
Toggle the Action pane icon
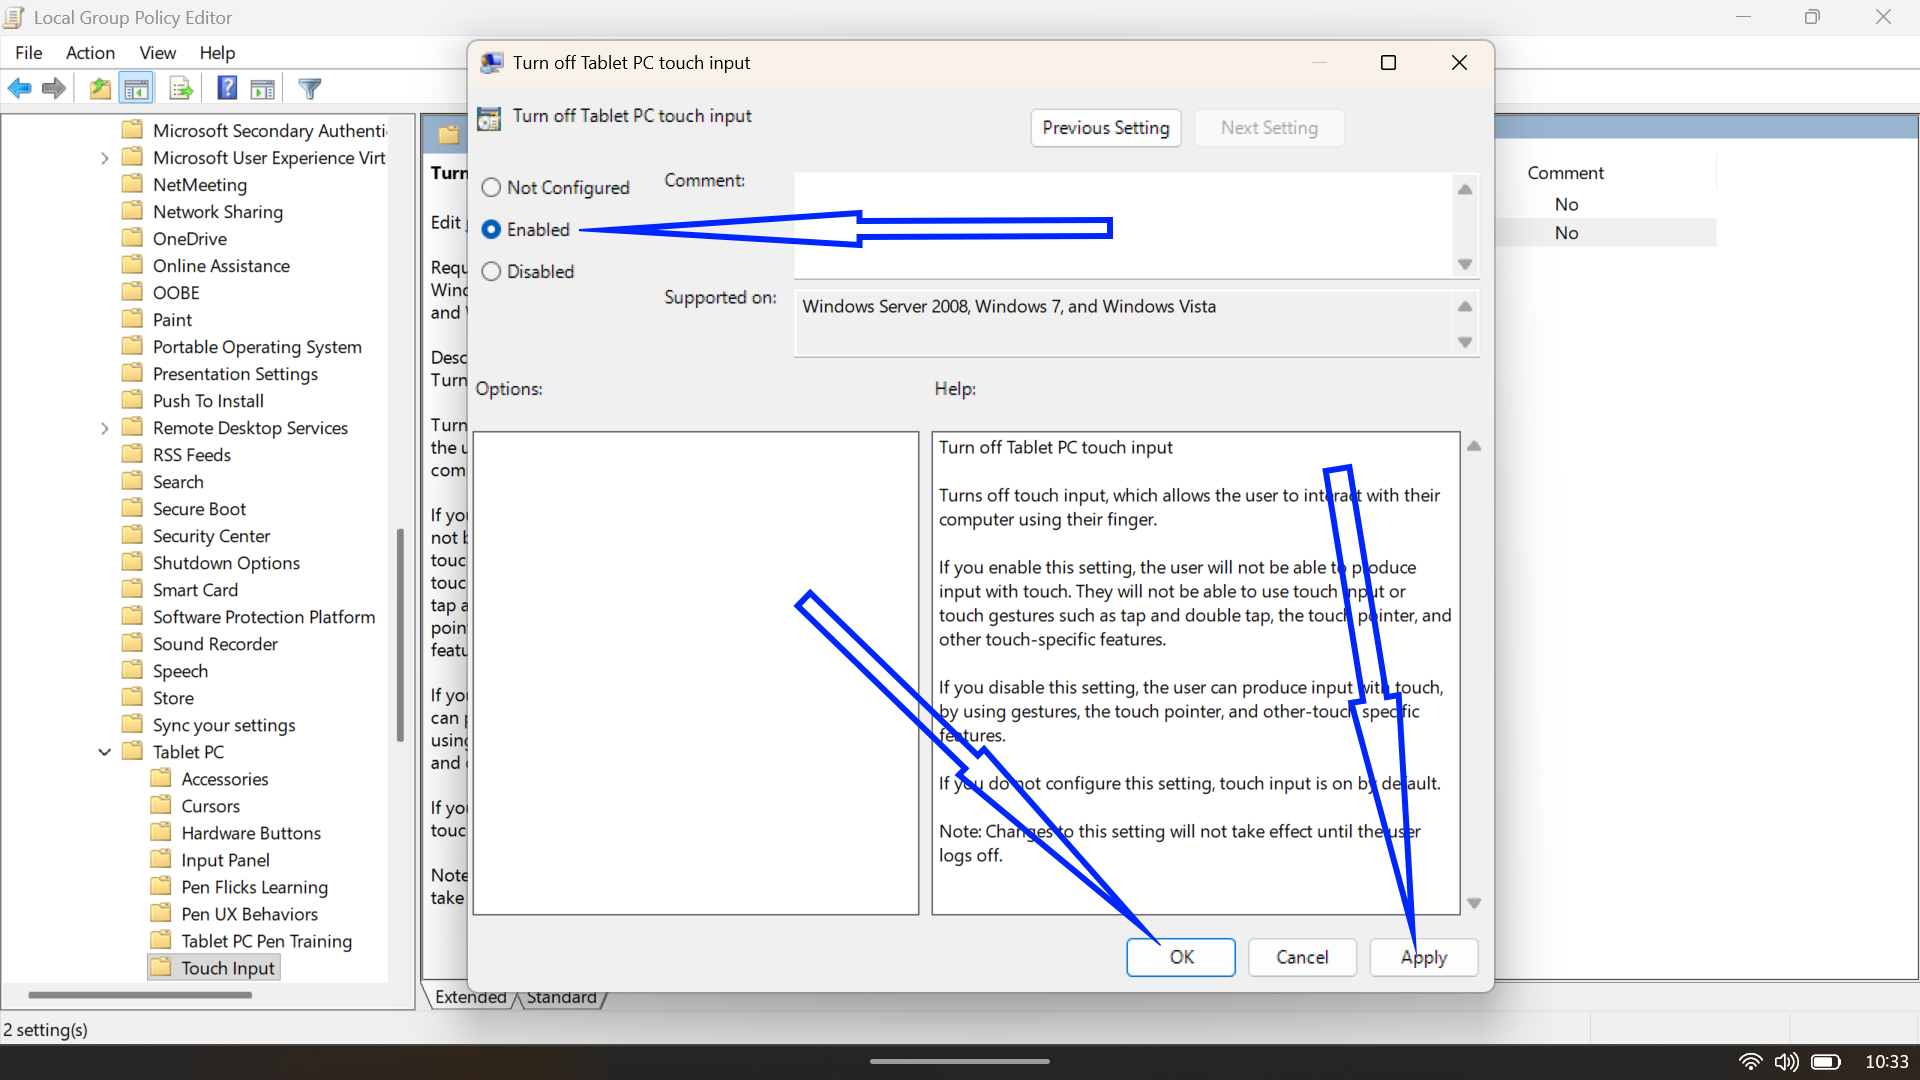pos(262,88)
